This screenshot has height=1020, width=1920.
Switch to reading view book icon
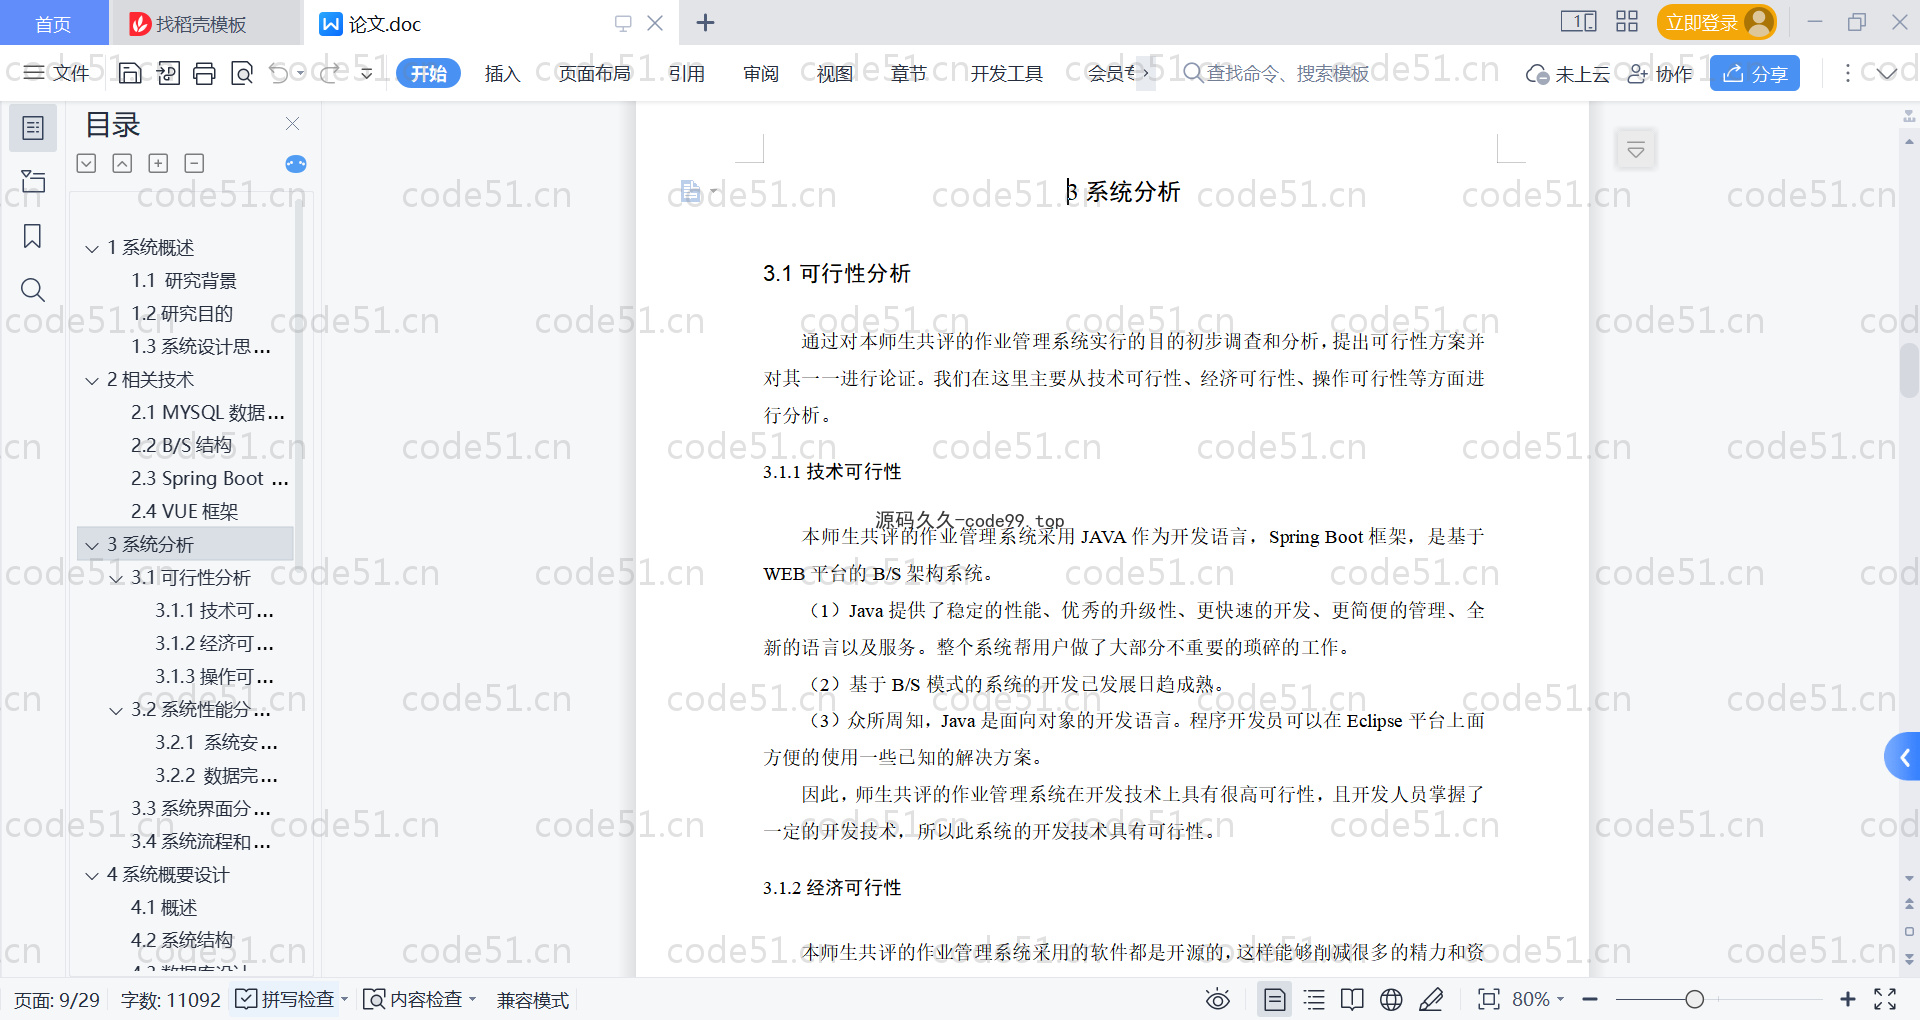(1352, 999)
